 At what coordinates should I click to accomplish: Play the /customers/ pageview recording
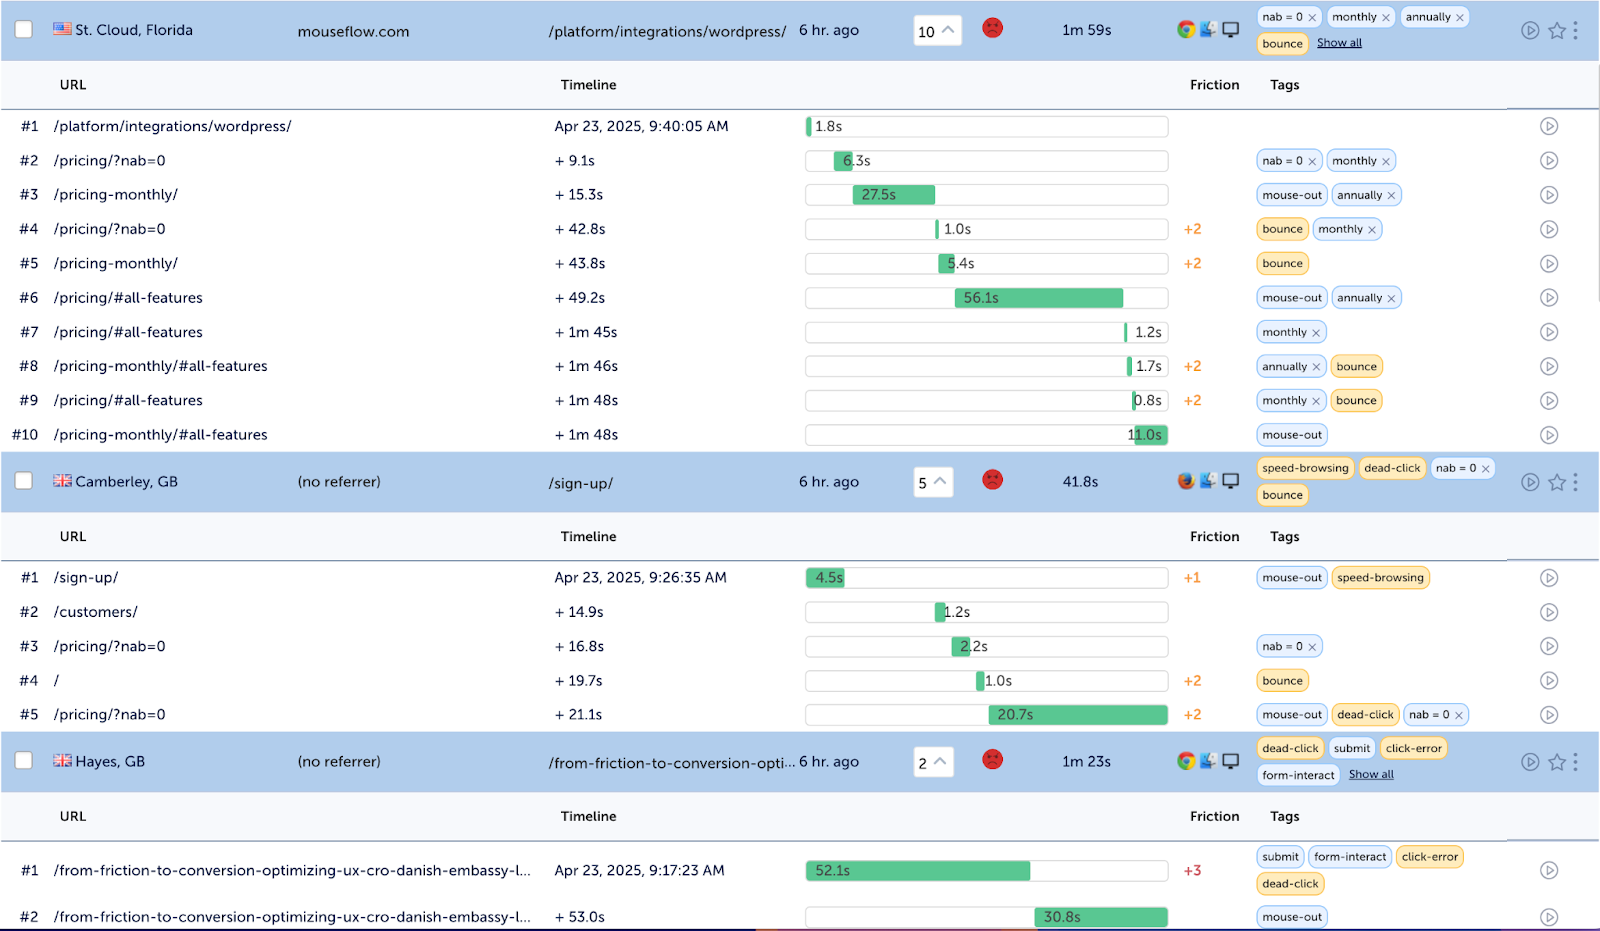(x=1548, y=612)
